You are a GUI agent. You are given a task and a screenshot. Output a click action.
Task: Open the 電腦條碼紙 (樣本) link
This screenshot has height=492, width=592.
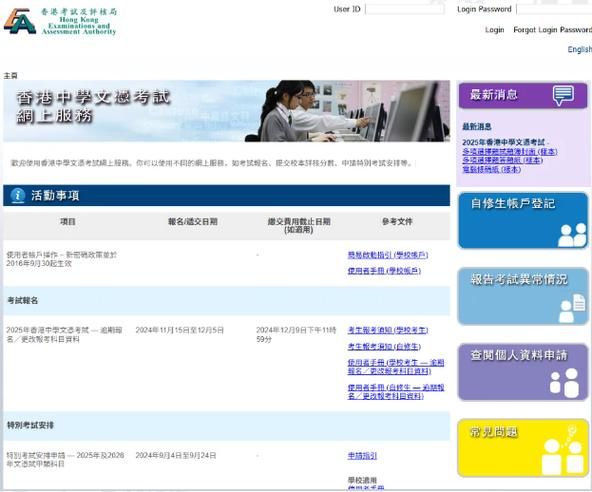pos(492,170)
